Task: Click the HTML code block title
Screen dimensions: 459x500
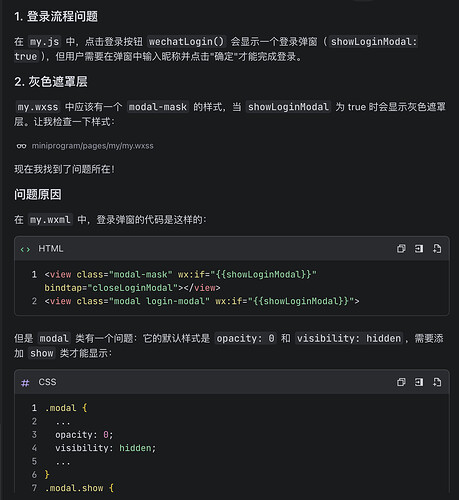Action: pos(51,249)
